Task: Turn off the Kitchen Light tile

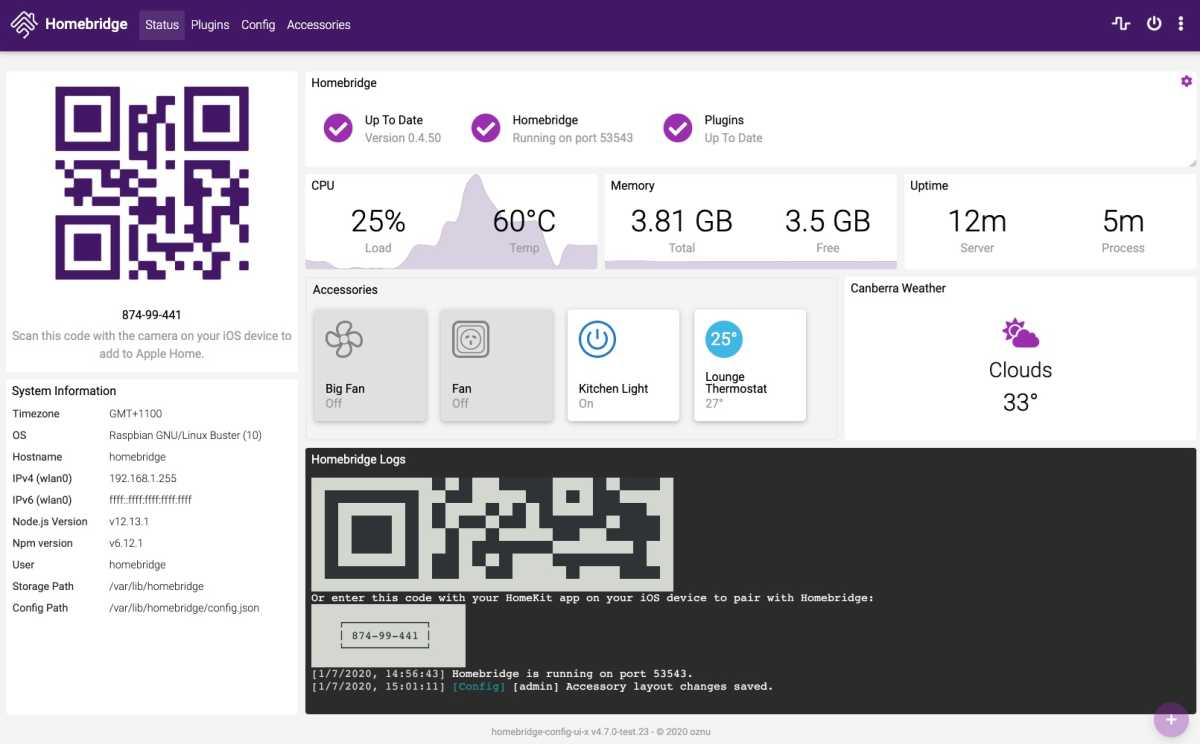Action: click(623, 365)
